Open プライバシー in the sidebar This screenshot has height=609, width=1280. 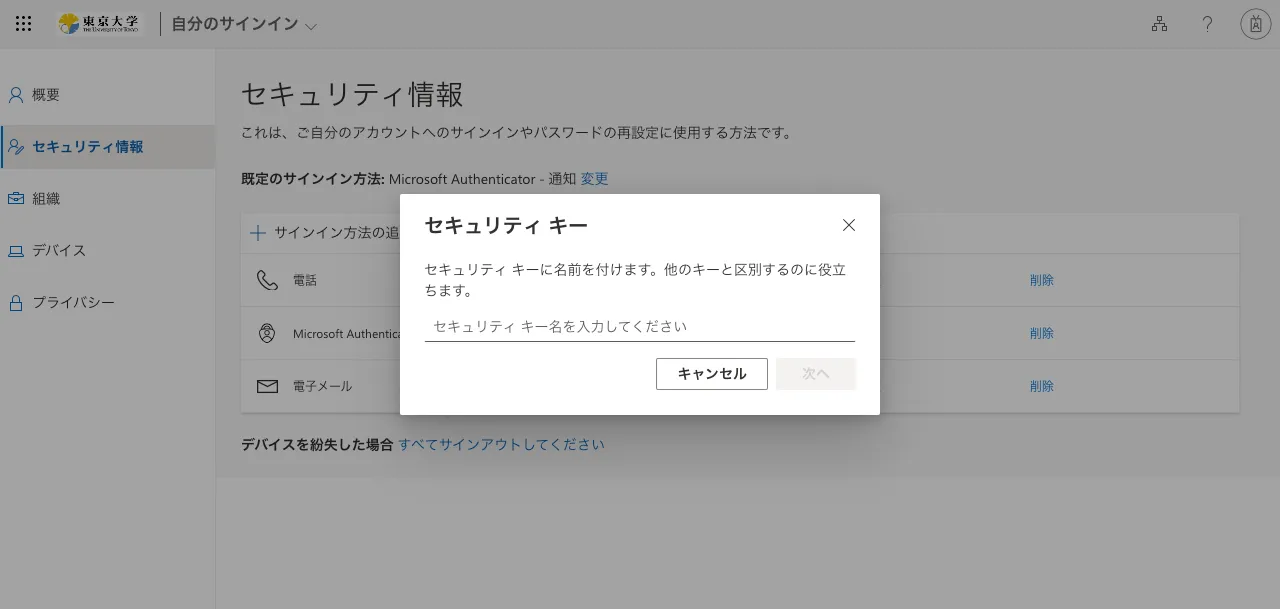tap(73, 303)
